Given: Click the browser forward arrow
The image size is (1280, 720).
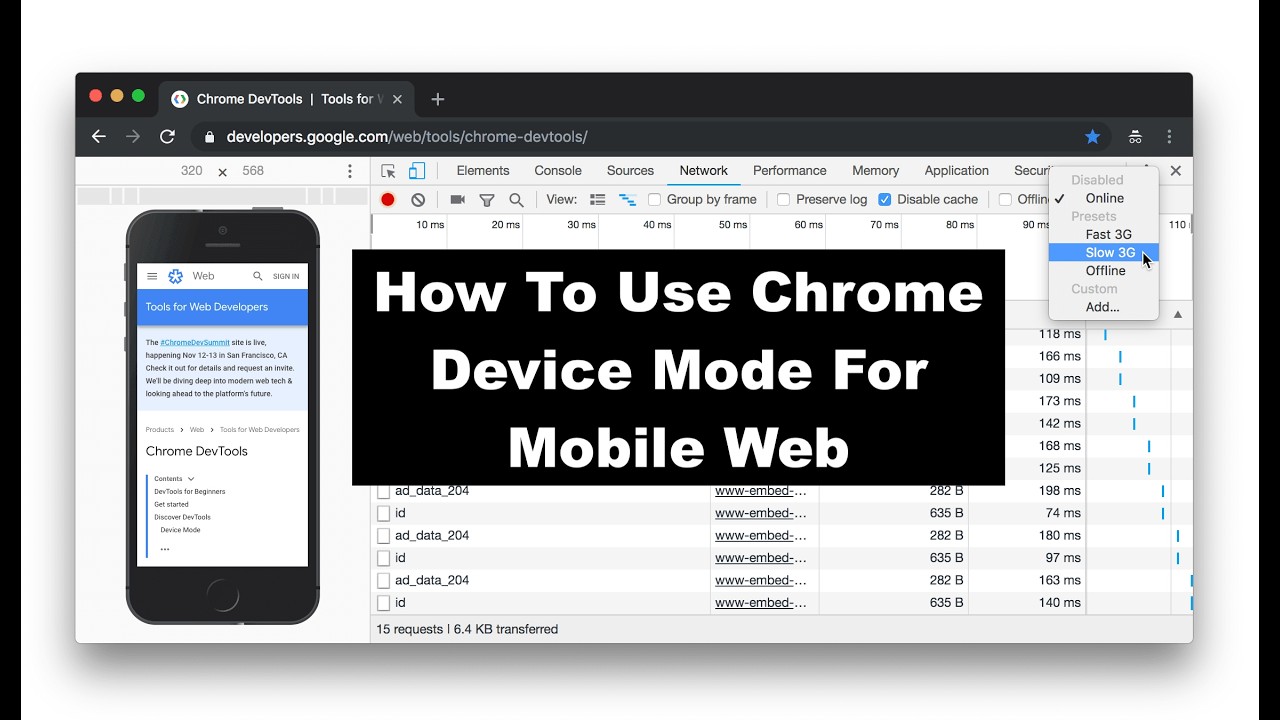Looking at the screenshot, I should coord(133,136).
